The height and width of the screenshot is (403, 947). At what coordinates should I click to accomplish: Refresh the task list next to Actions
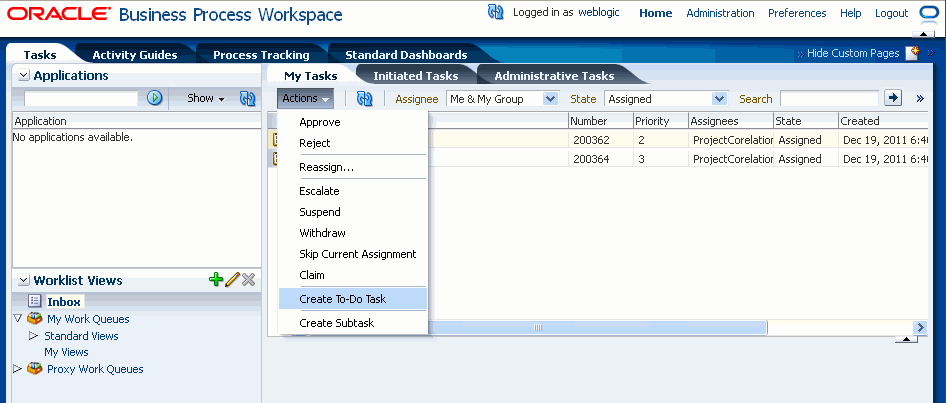(x=364, y=99)
